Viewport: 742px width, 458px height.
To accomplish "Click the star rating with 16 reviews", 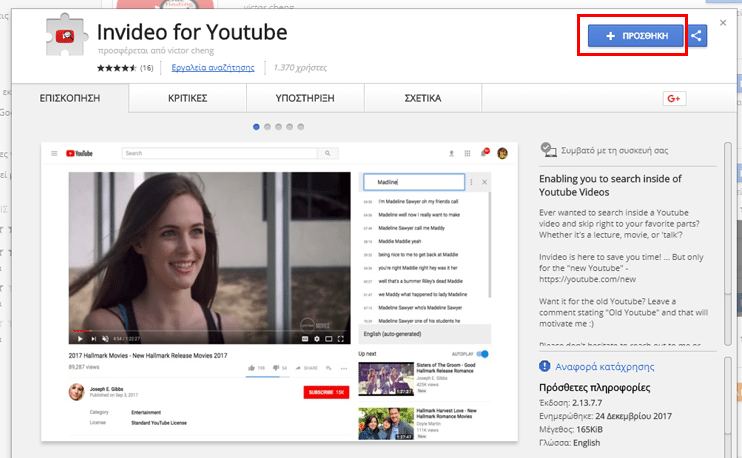I will [125, 68].
